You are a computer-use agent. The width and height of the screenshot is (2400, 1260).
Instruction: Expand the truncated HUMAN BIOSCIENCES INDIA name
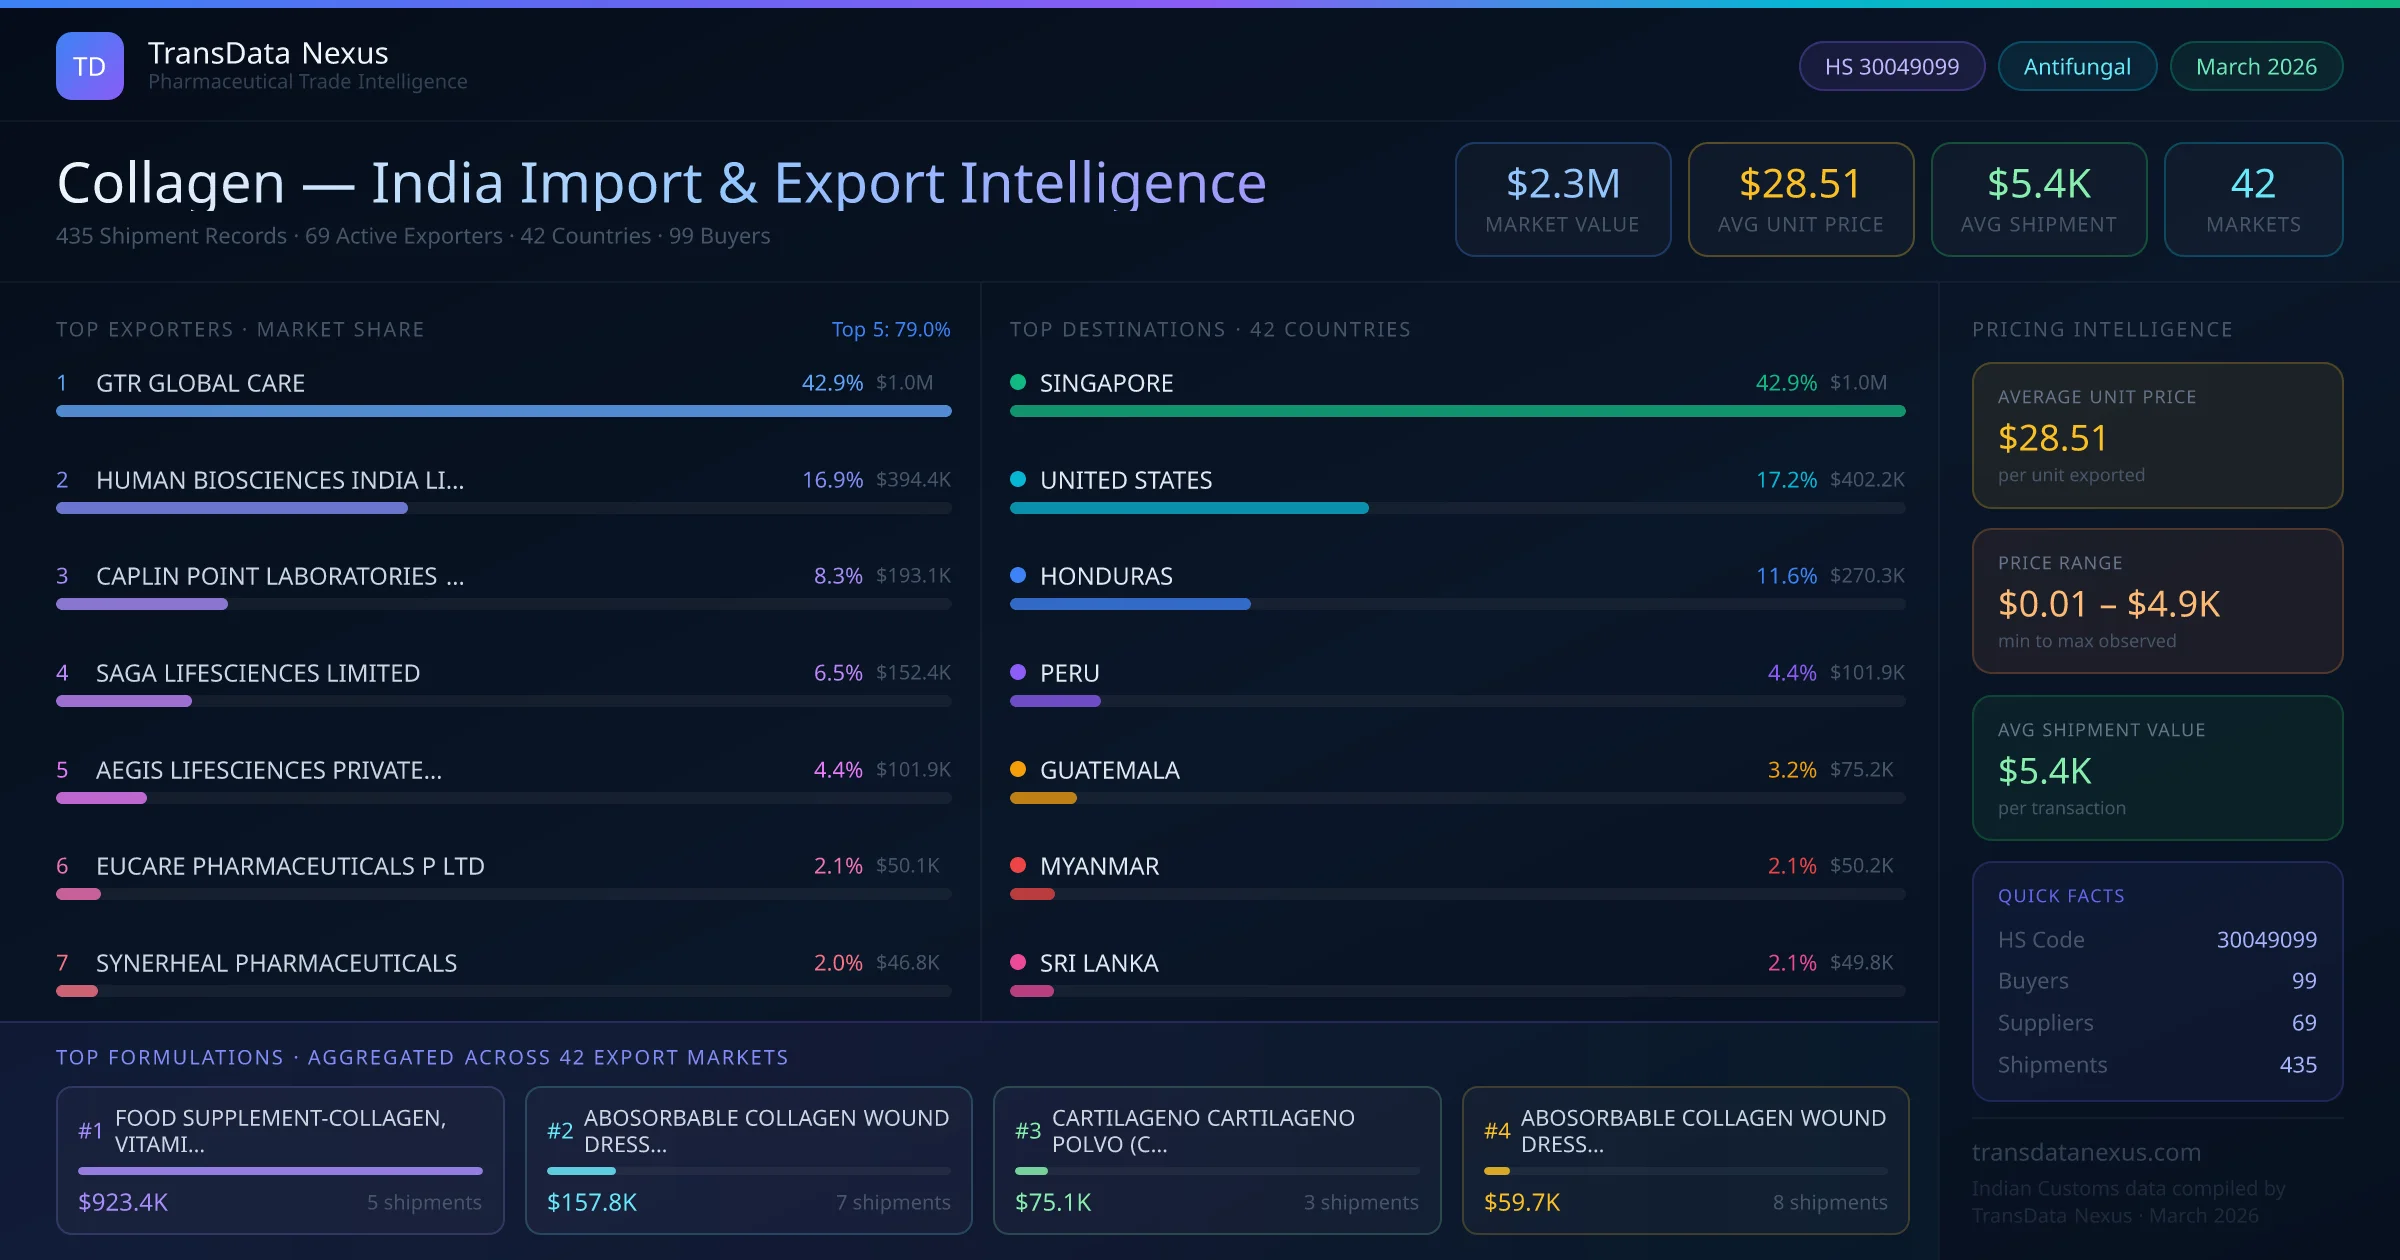(x=279, y=480)
